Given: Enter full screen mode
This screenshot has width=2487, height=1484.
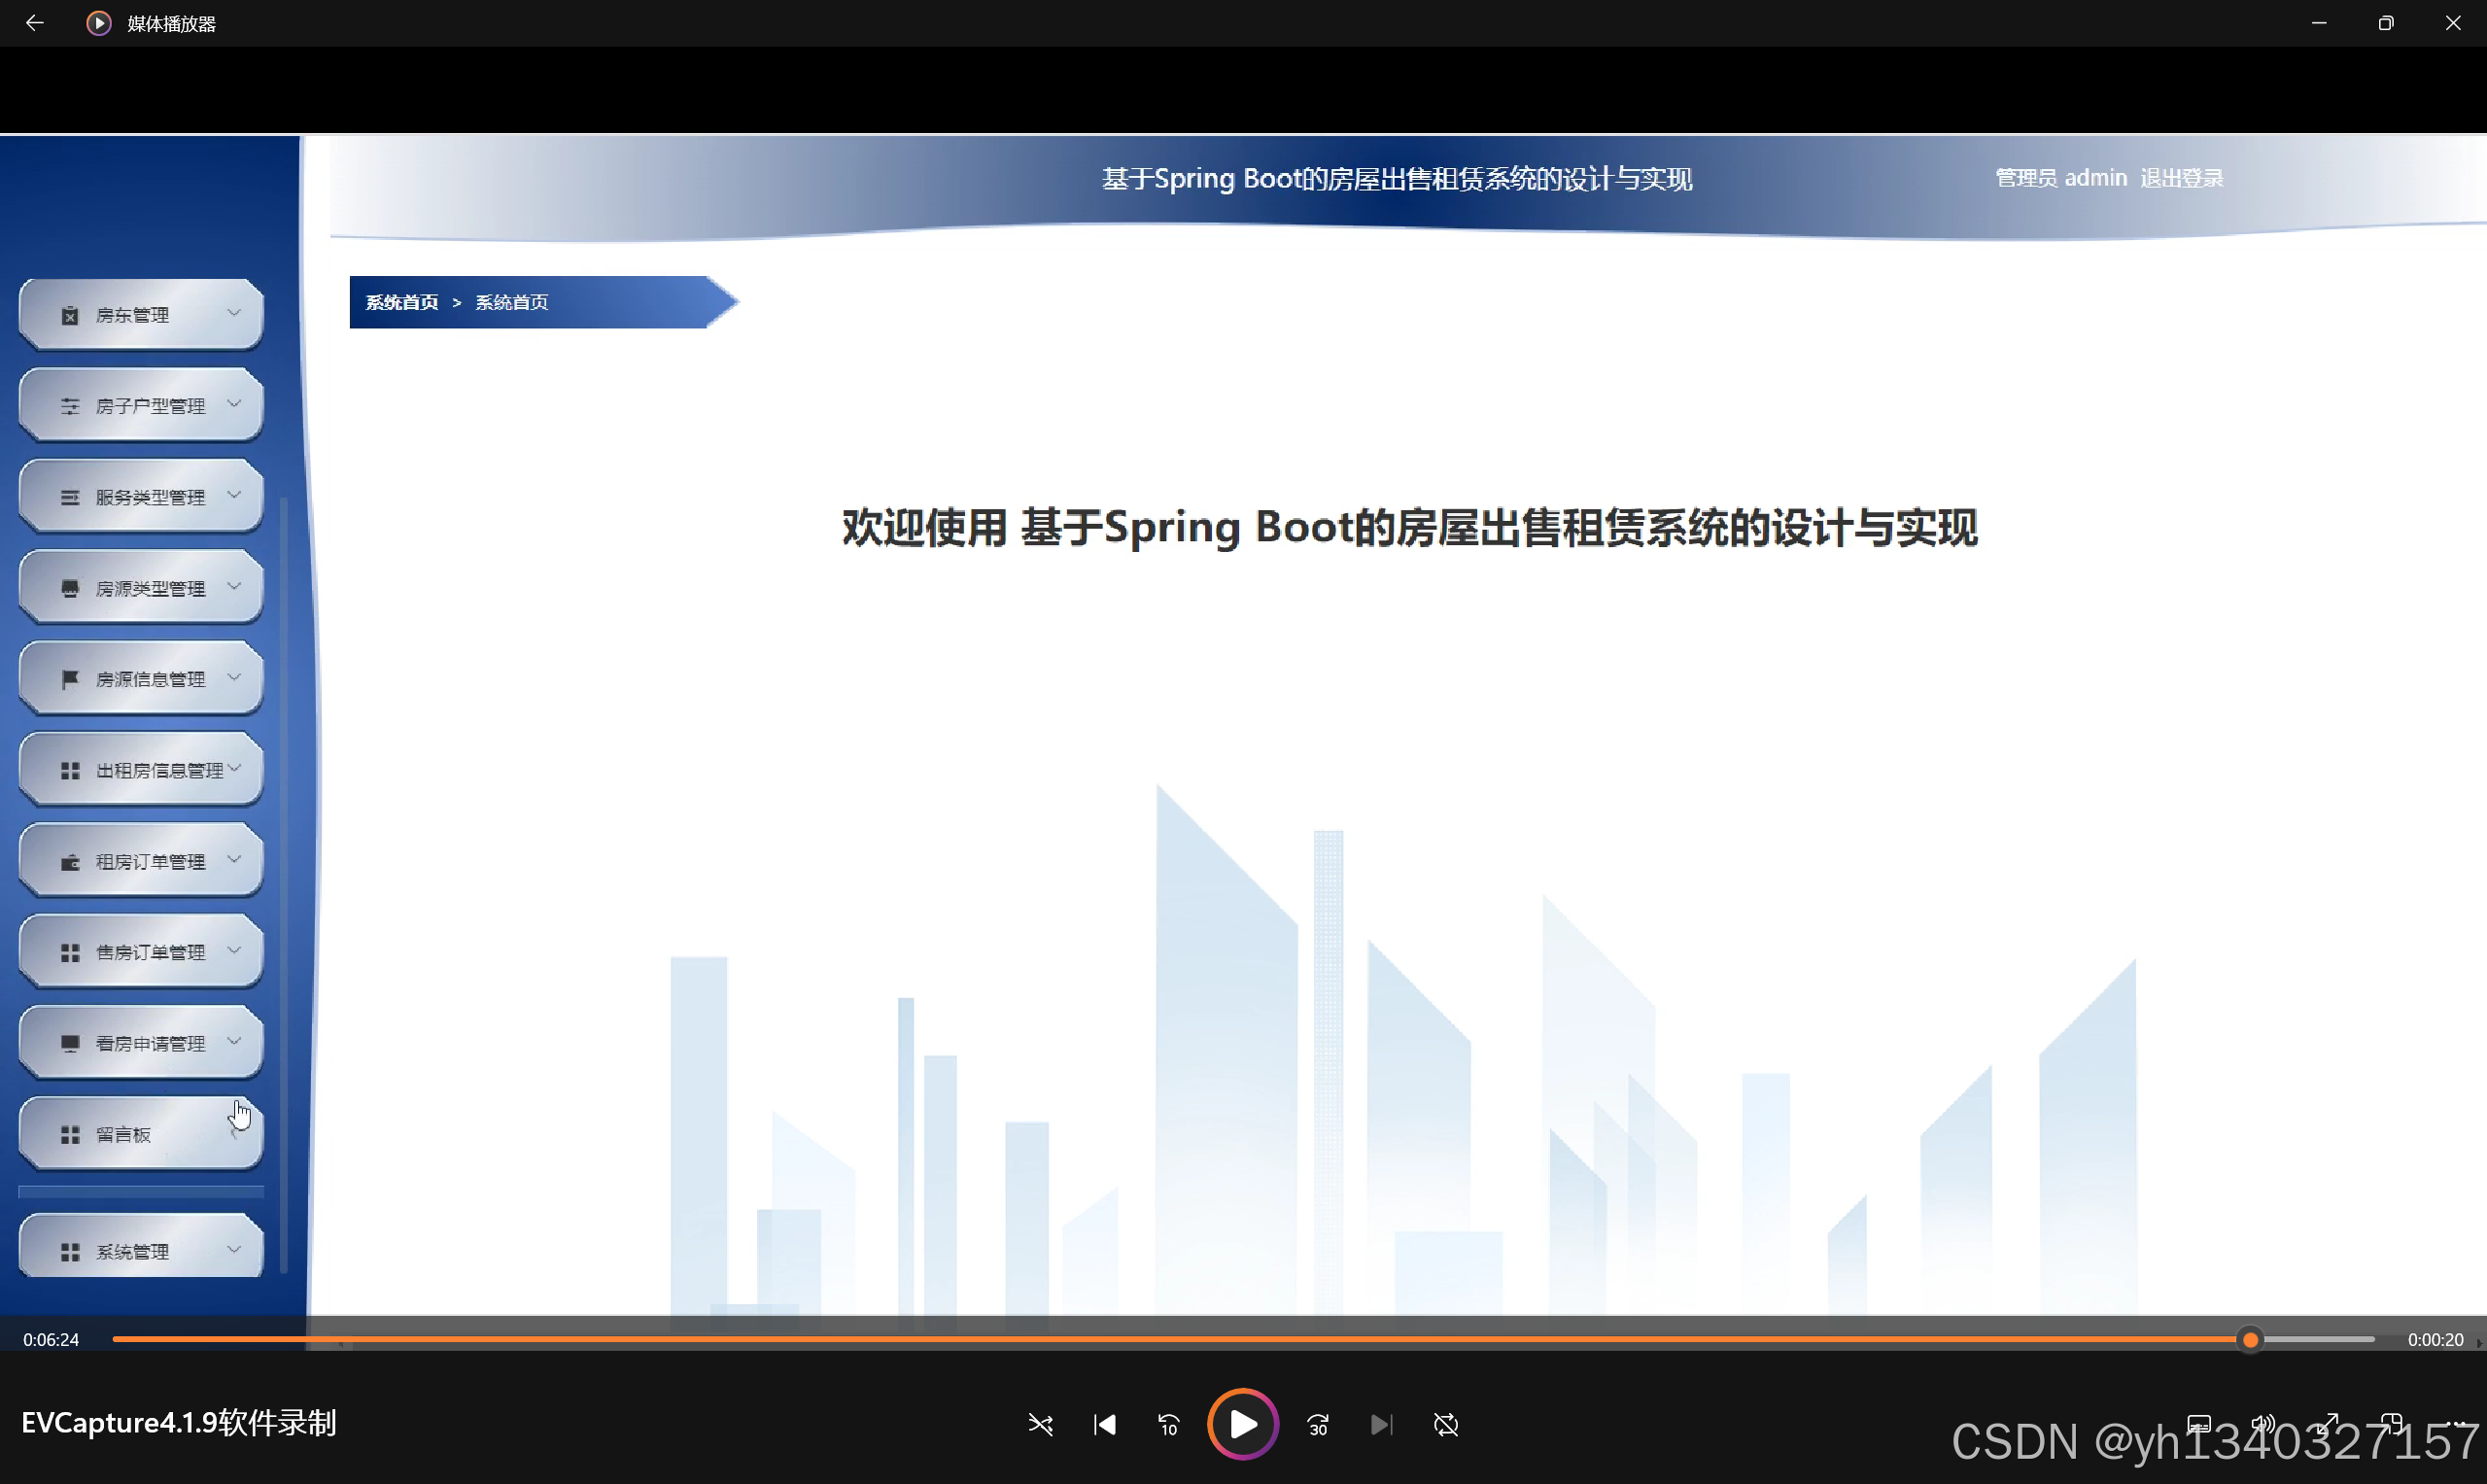Looking at the screenshot, I should (x=2328, y=1424).
